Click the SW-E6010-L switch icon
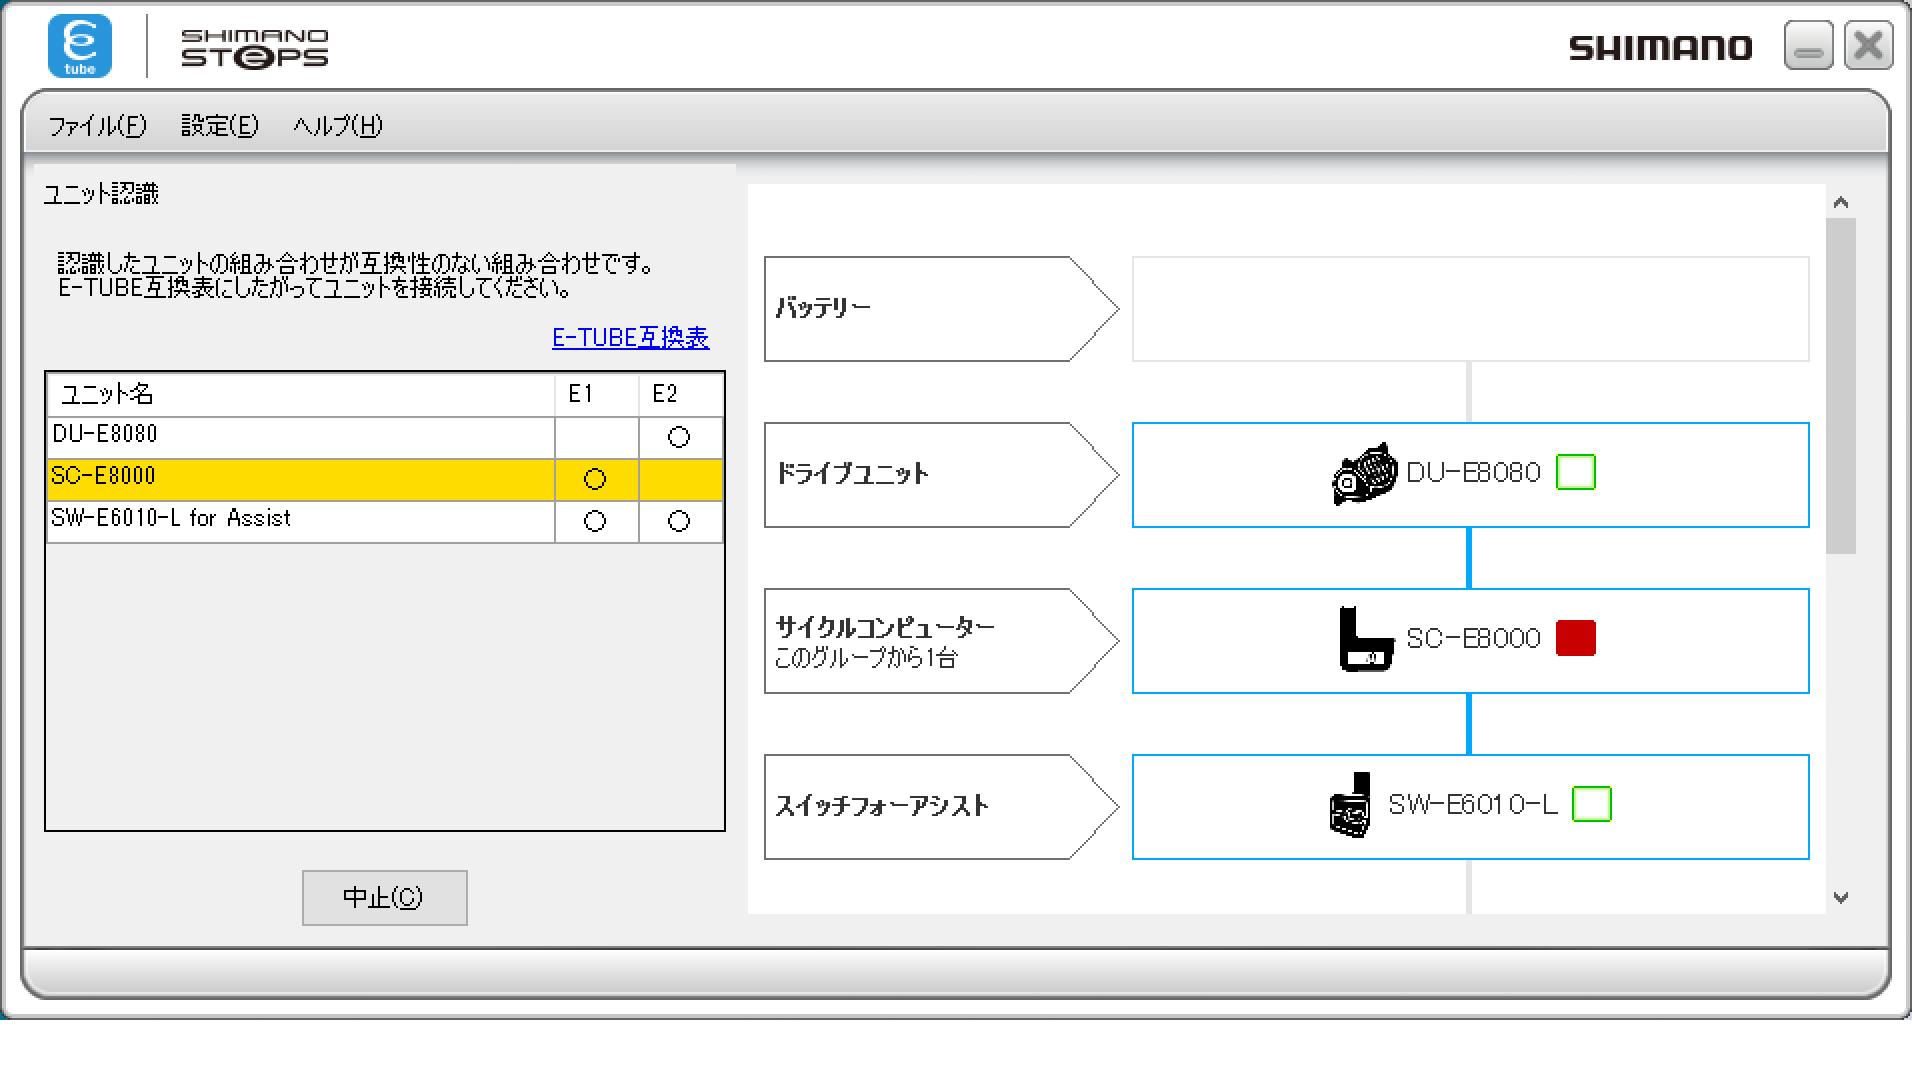Screen dimensions: 1912x1080 point(1350,805)
